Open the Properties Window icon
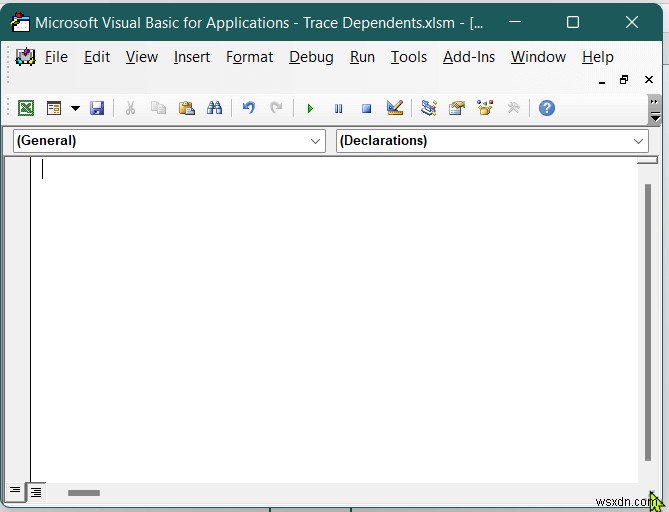669x512 pixels. (x=457, y=108)
